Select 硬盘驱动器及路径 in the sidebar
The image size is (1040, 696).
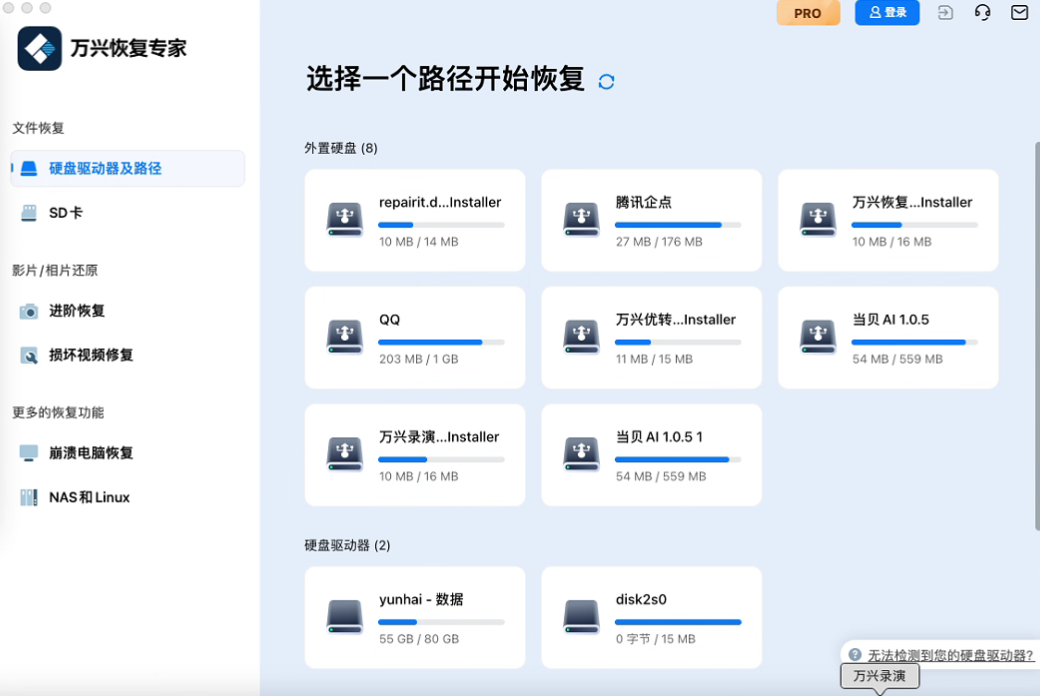click(x=127, y=169)
